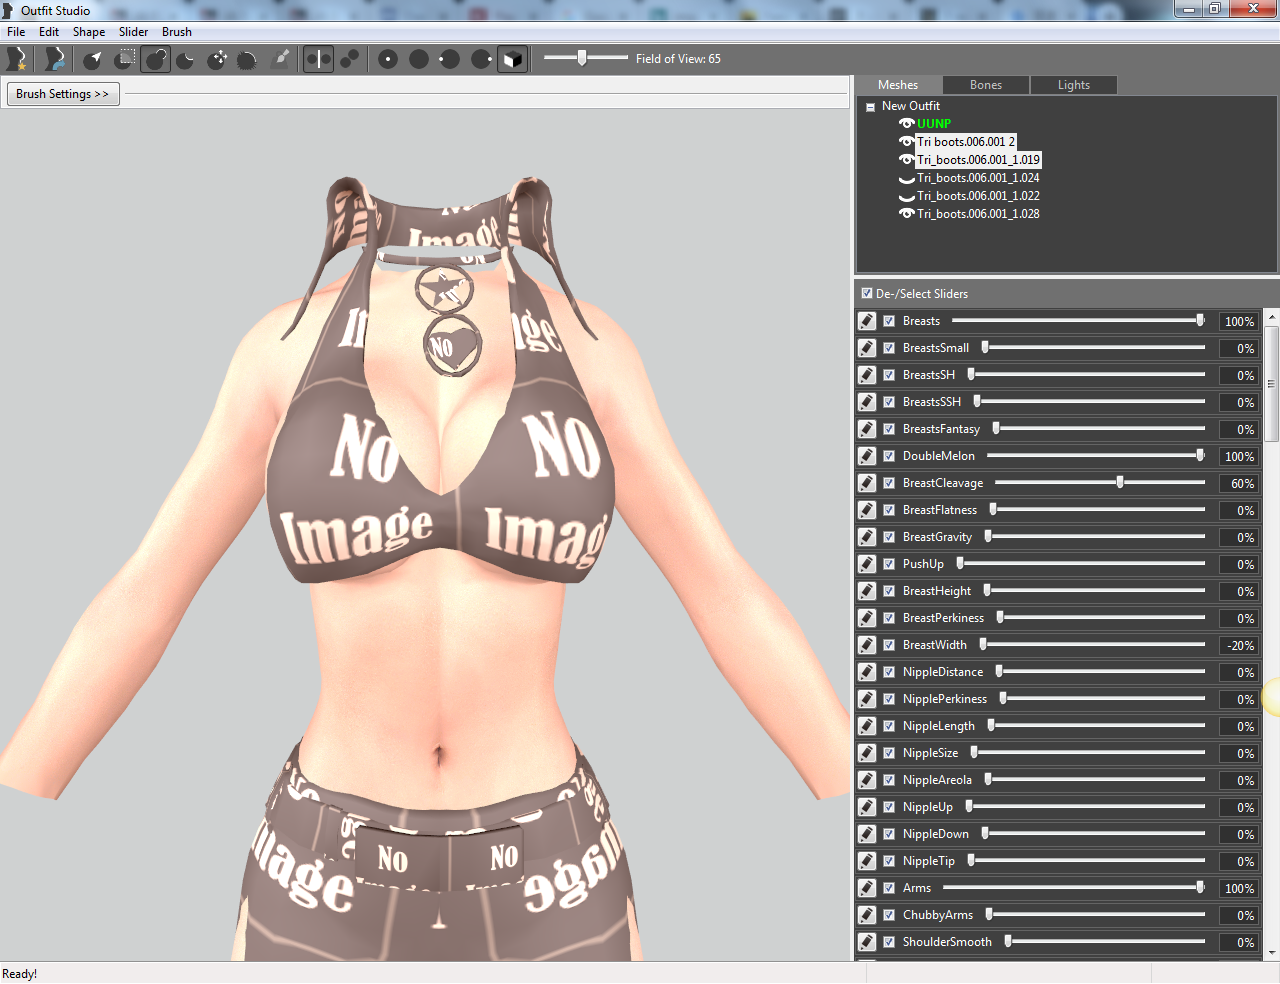Select the Tri_boots.006.001_1.028 mesh name
Viewport: 1280px width, 984px height.
click(x=978, y=214)
